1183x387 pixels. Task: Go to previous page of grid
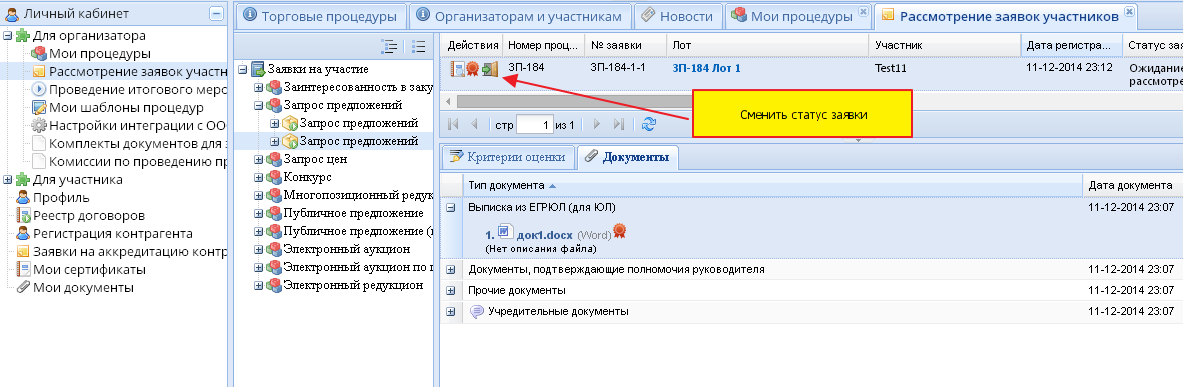coord(474,124)
